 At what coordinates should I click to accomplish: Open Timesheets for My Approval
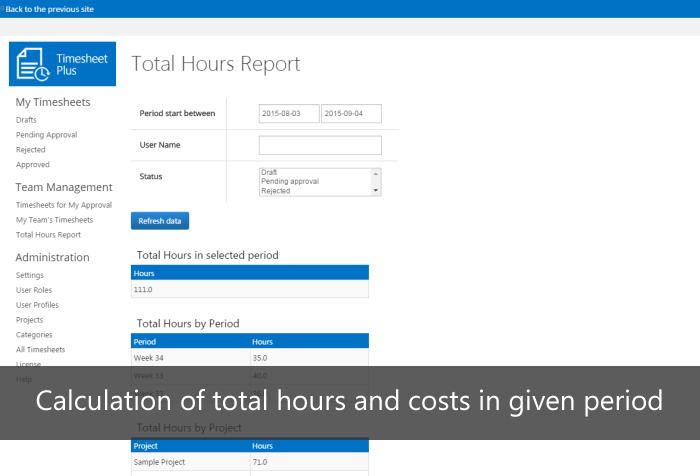coord(64,205)
